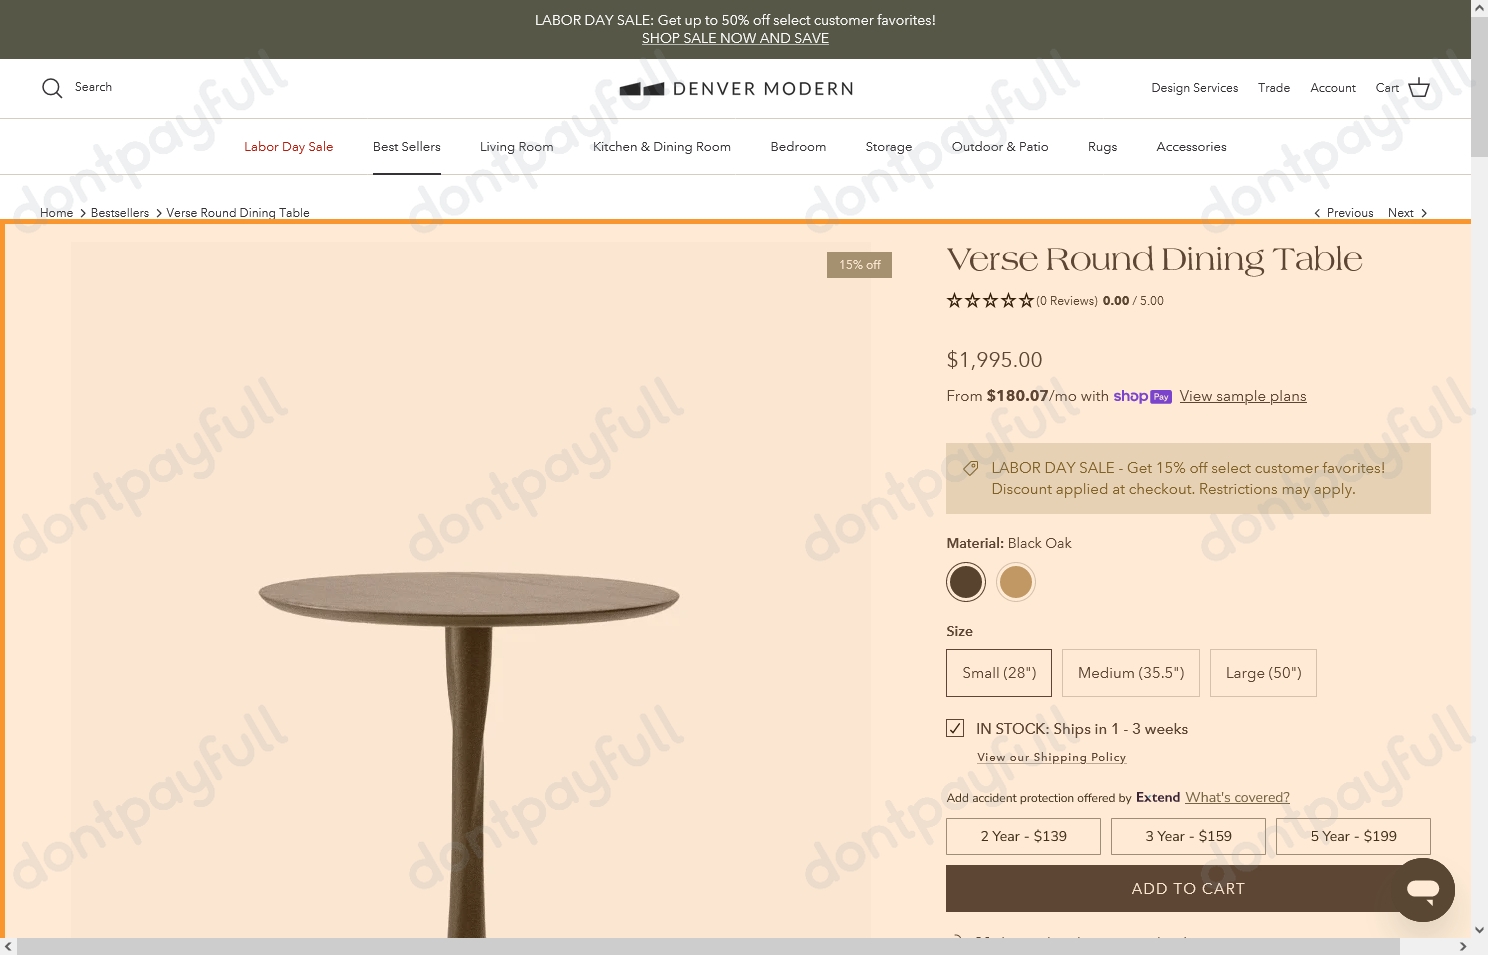Click the Shop Pay badge

[1142, 396]
